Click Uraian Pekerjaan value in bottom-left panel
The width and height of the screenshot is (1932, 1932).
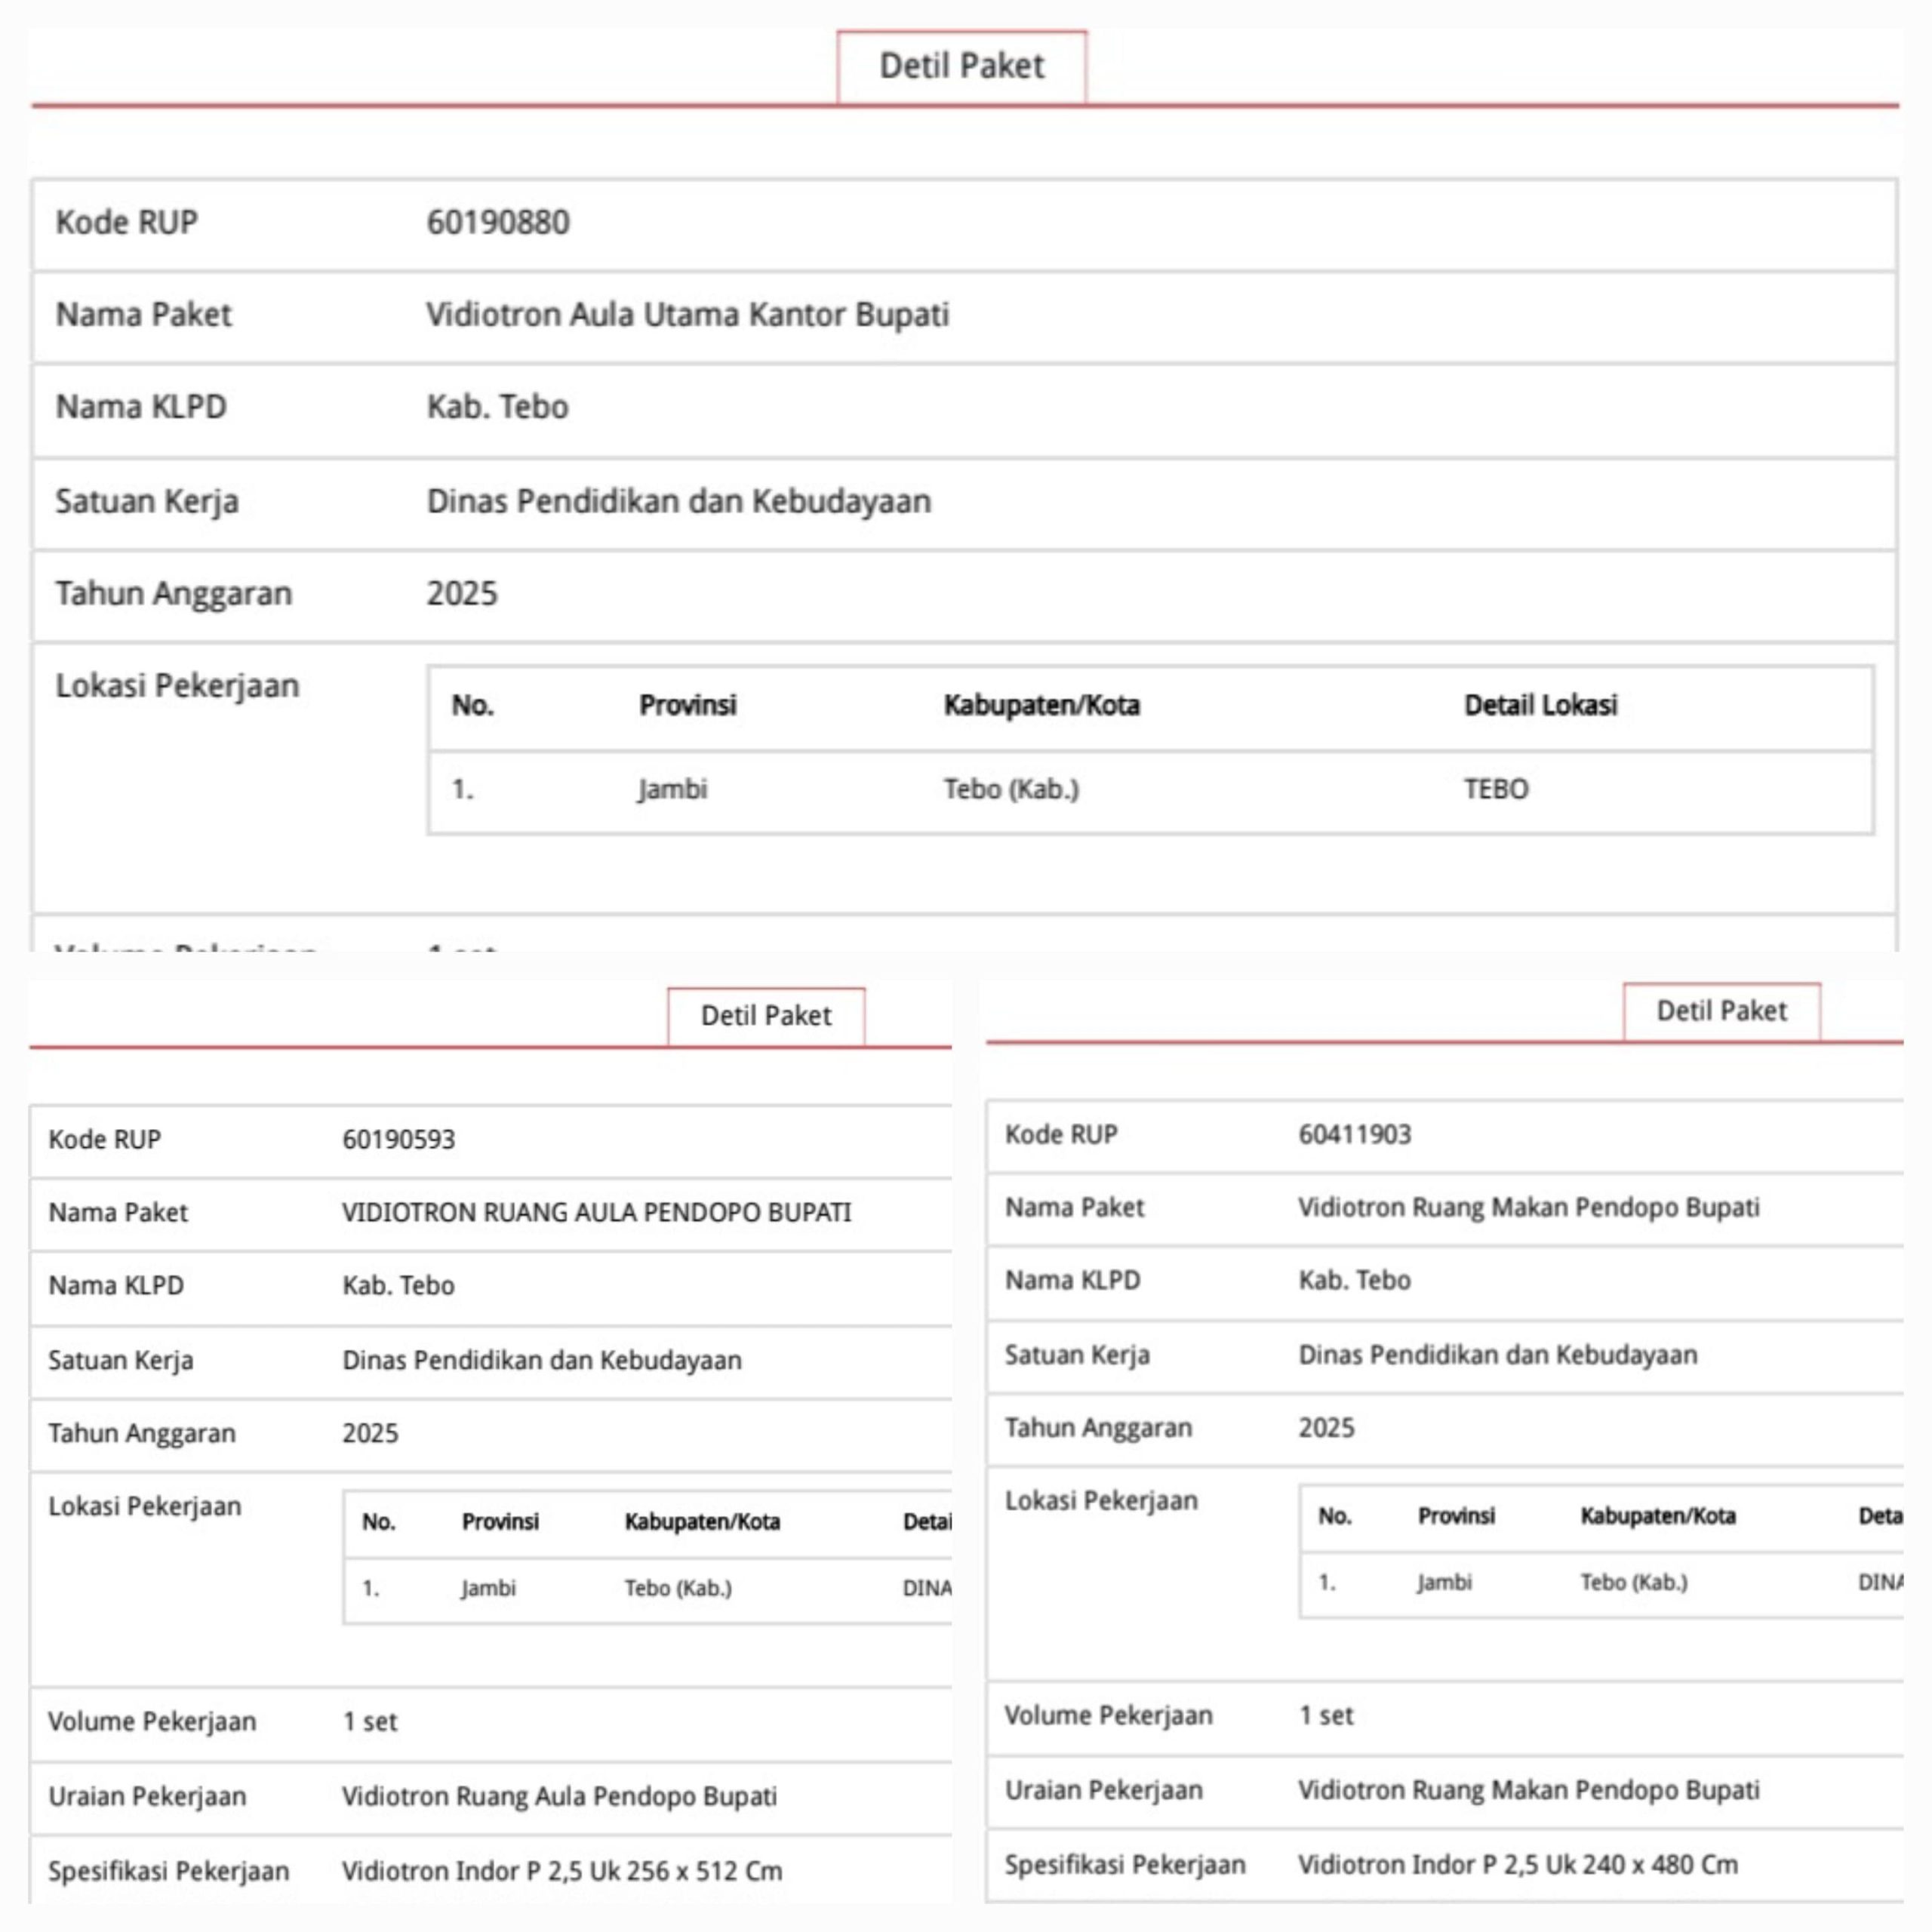(x=559, y=1797)
